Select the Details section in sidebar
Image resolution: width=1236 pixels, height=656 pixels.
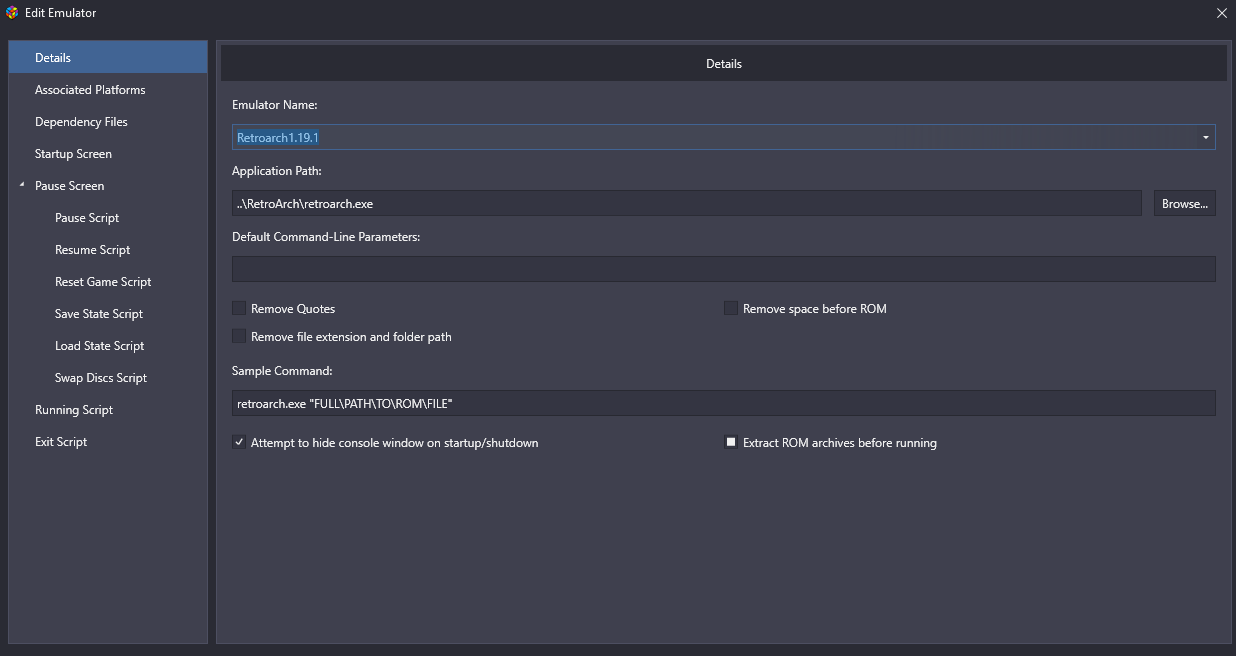[x=108, y=57]
